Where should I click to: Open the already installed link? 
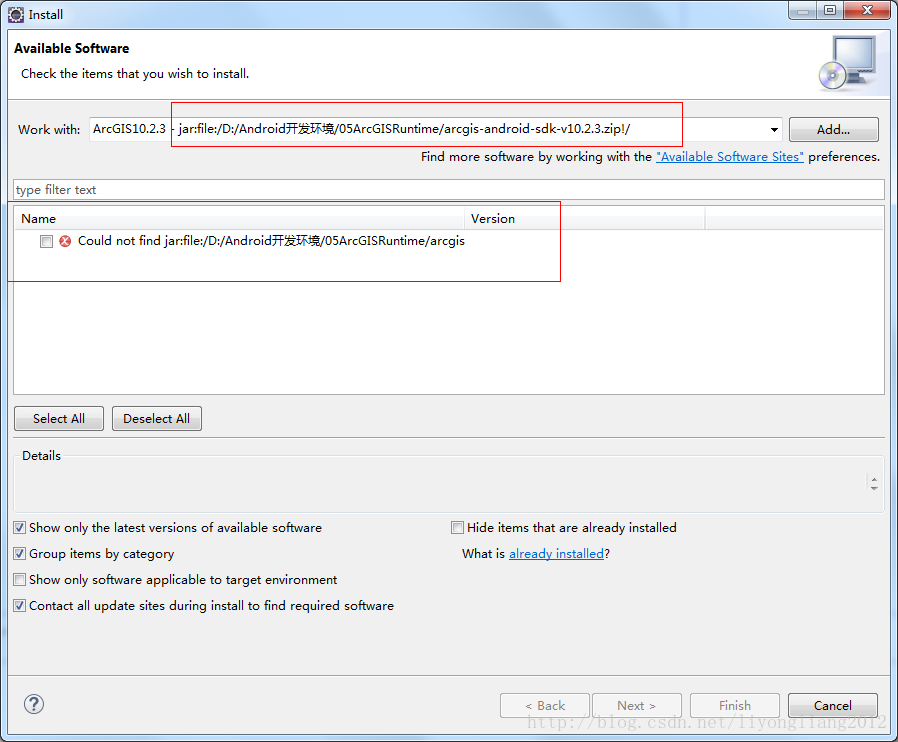(x=556, y=554)
